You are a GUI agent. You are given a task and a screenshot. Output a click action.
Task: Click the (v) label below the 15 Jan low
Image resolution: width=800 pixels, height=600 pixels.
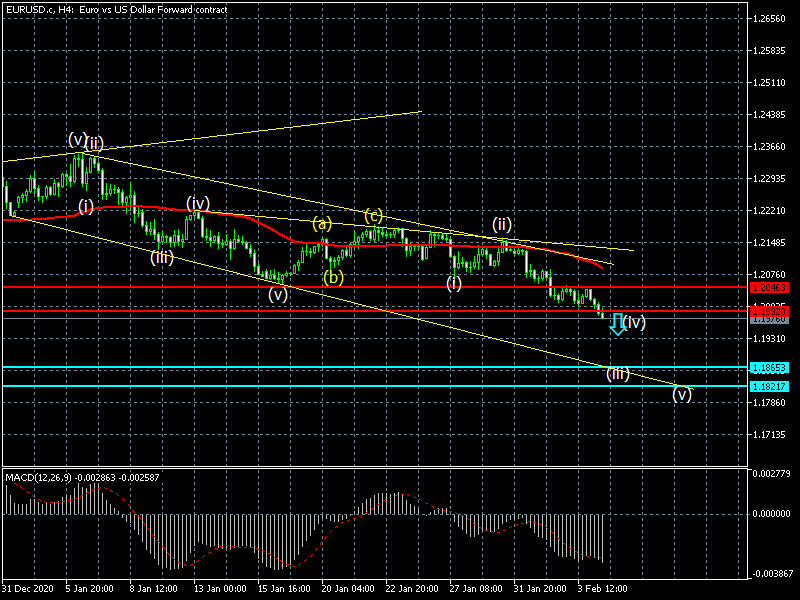point(278,294)
